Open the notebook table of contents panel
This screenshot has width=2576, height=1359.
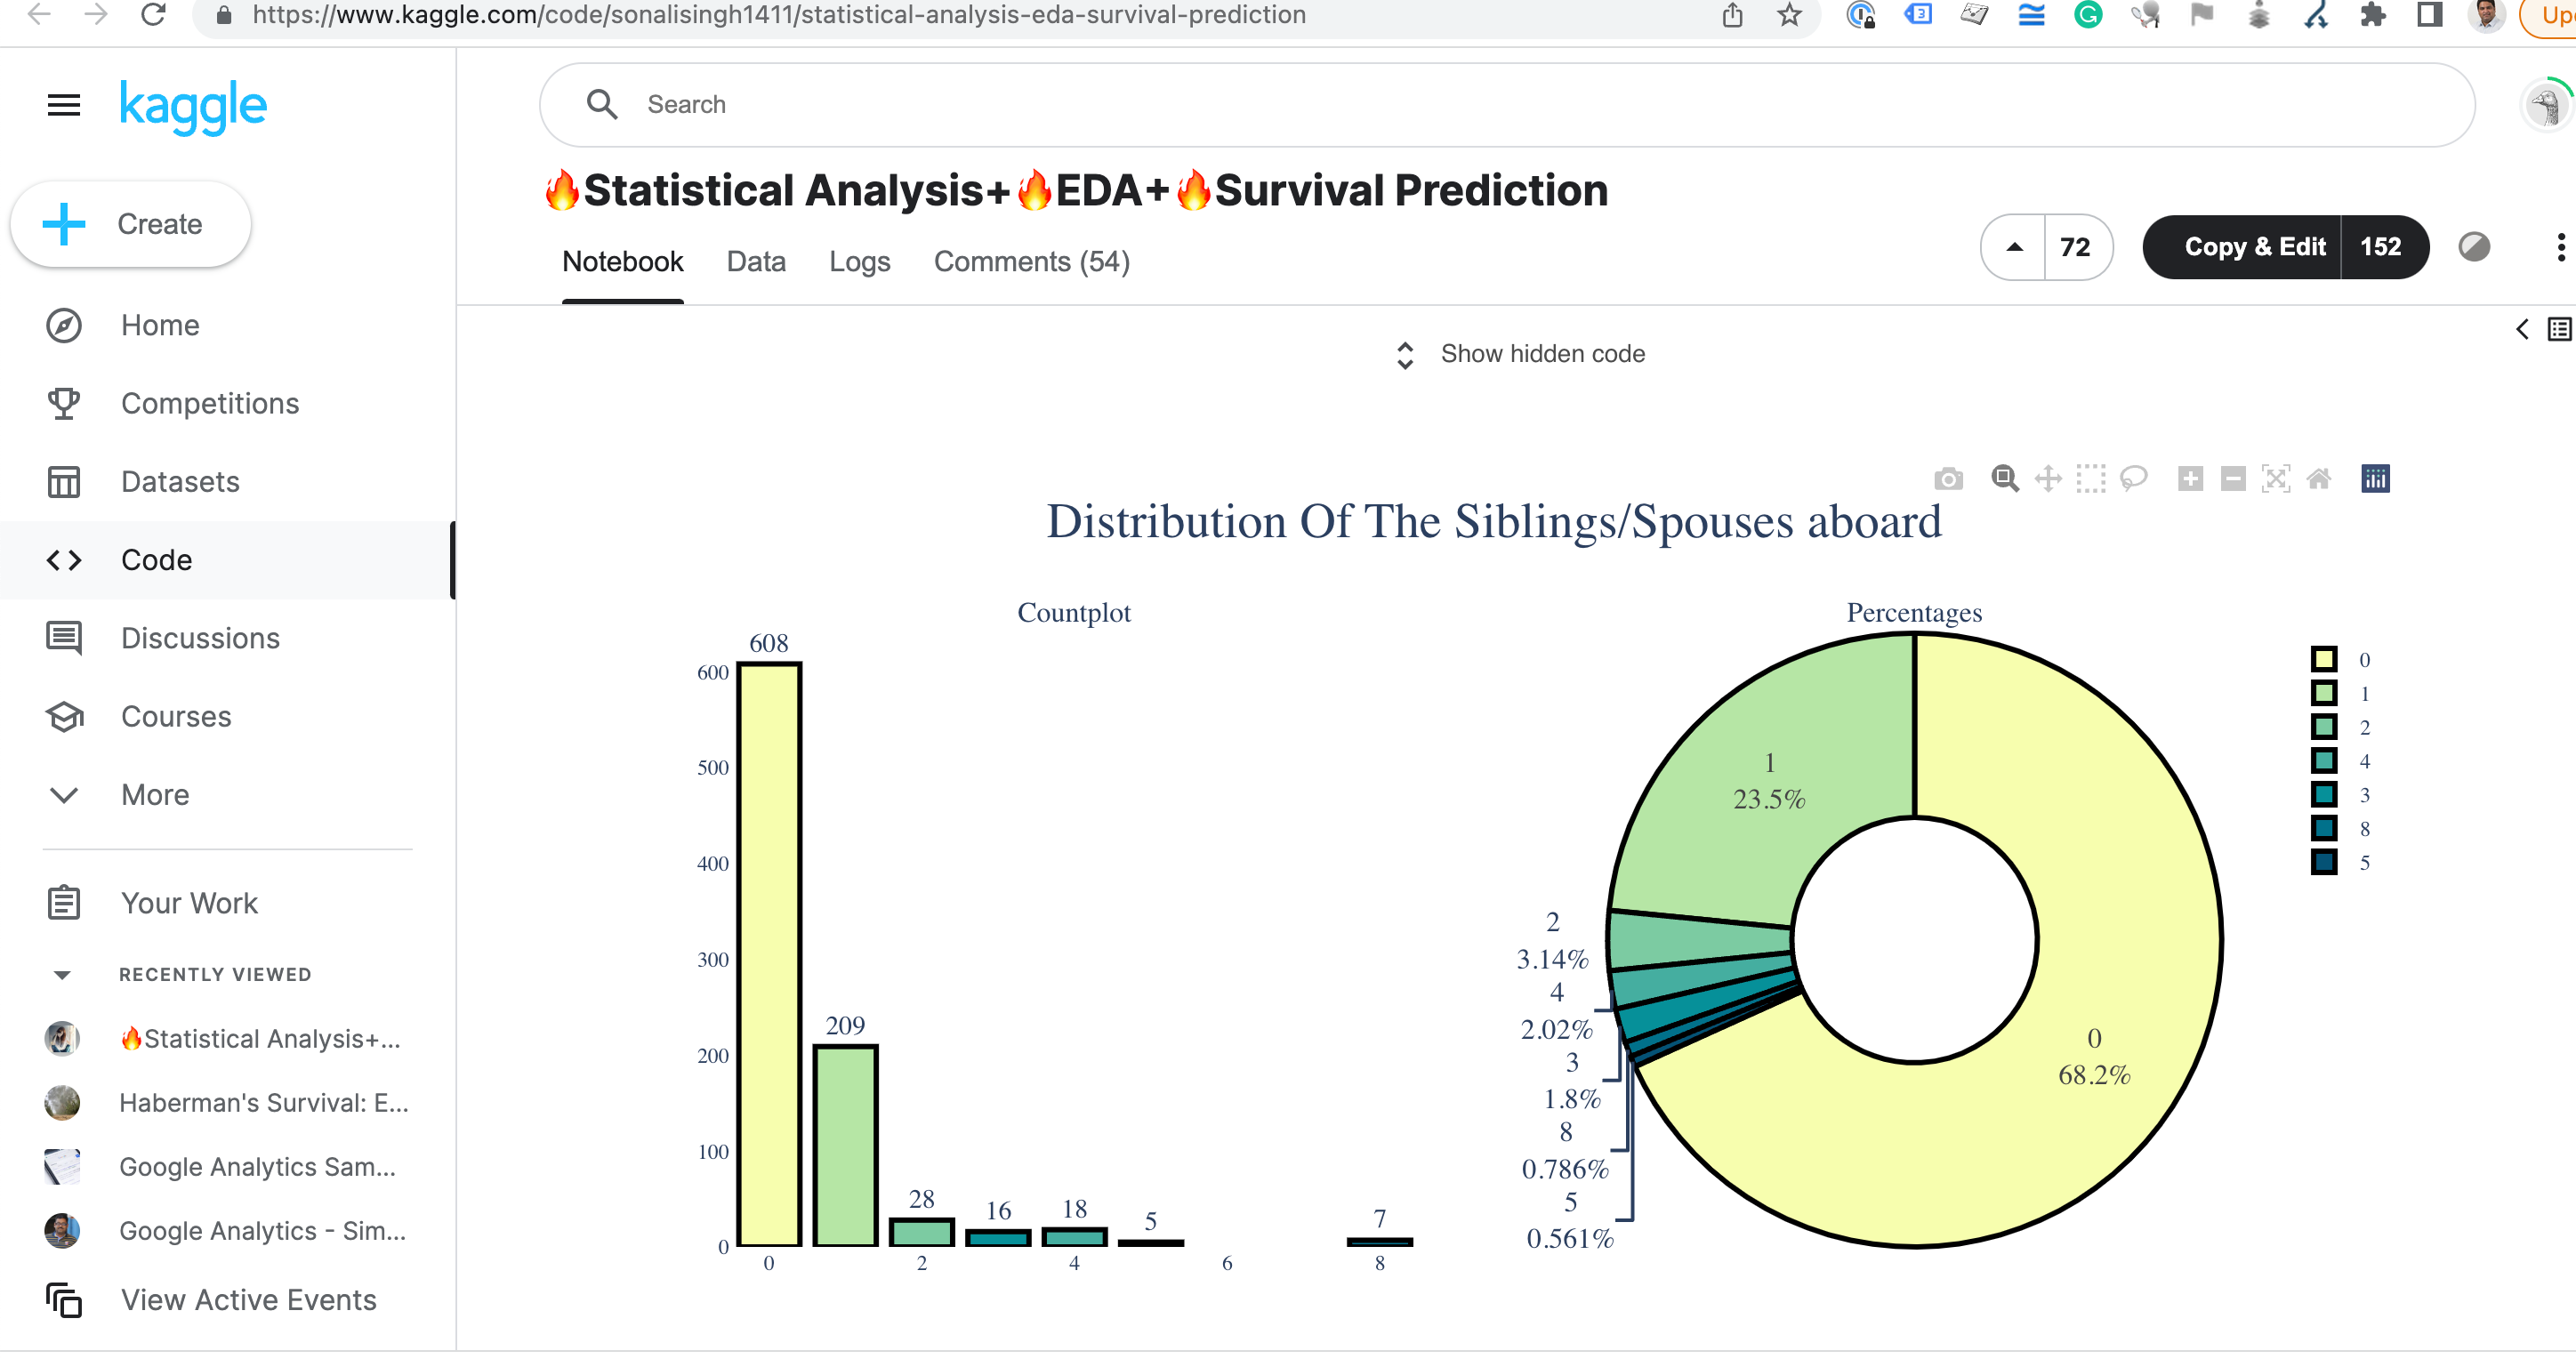(2557, 328)
